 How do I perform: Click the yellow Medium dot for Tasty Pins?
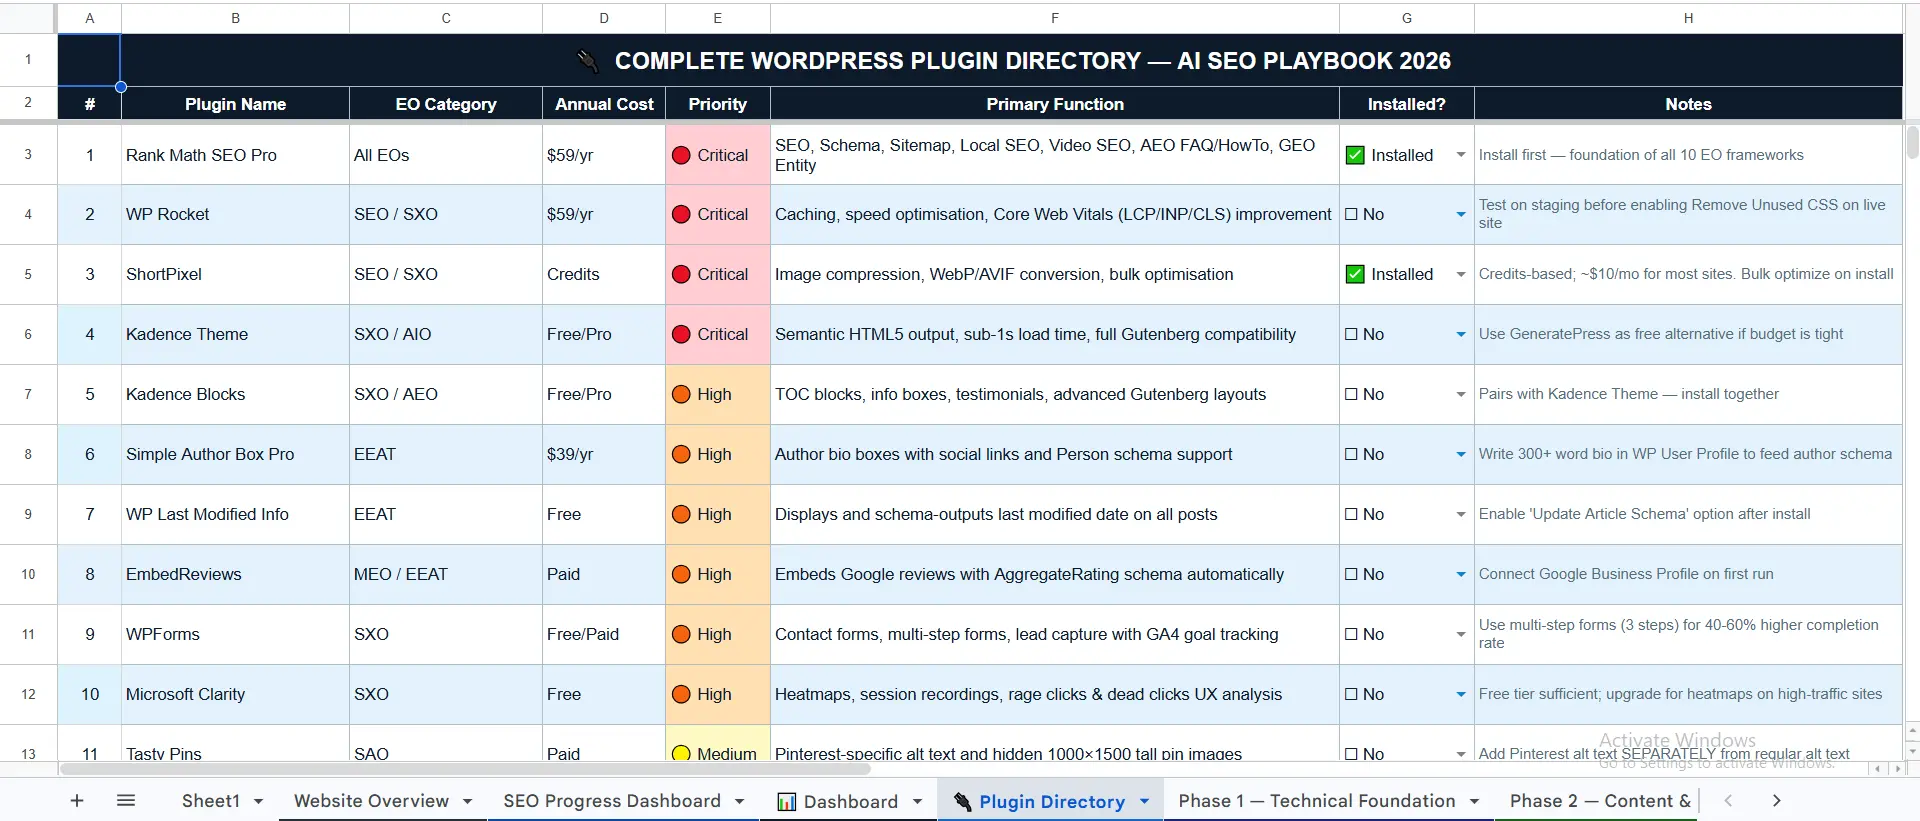pyautogui.click(x=682, y=753)
